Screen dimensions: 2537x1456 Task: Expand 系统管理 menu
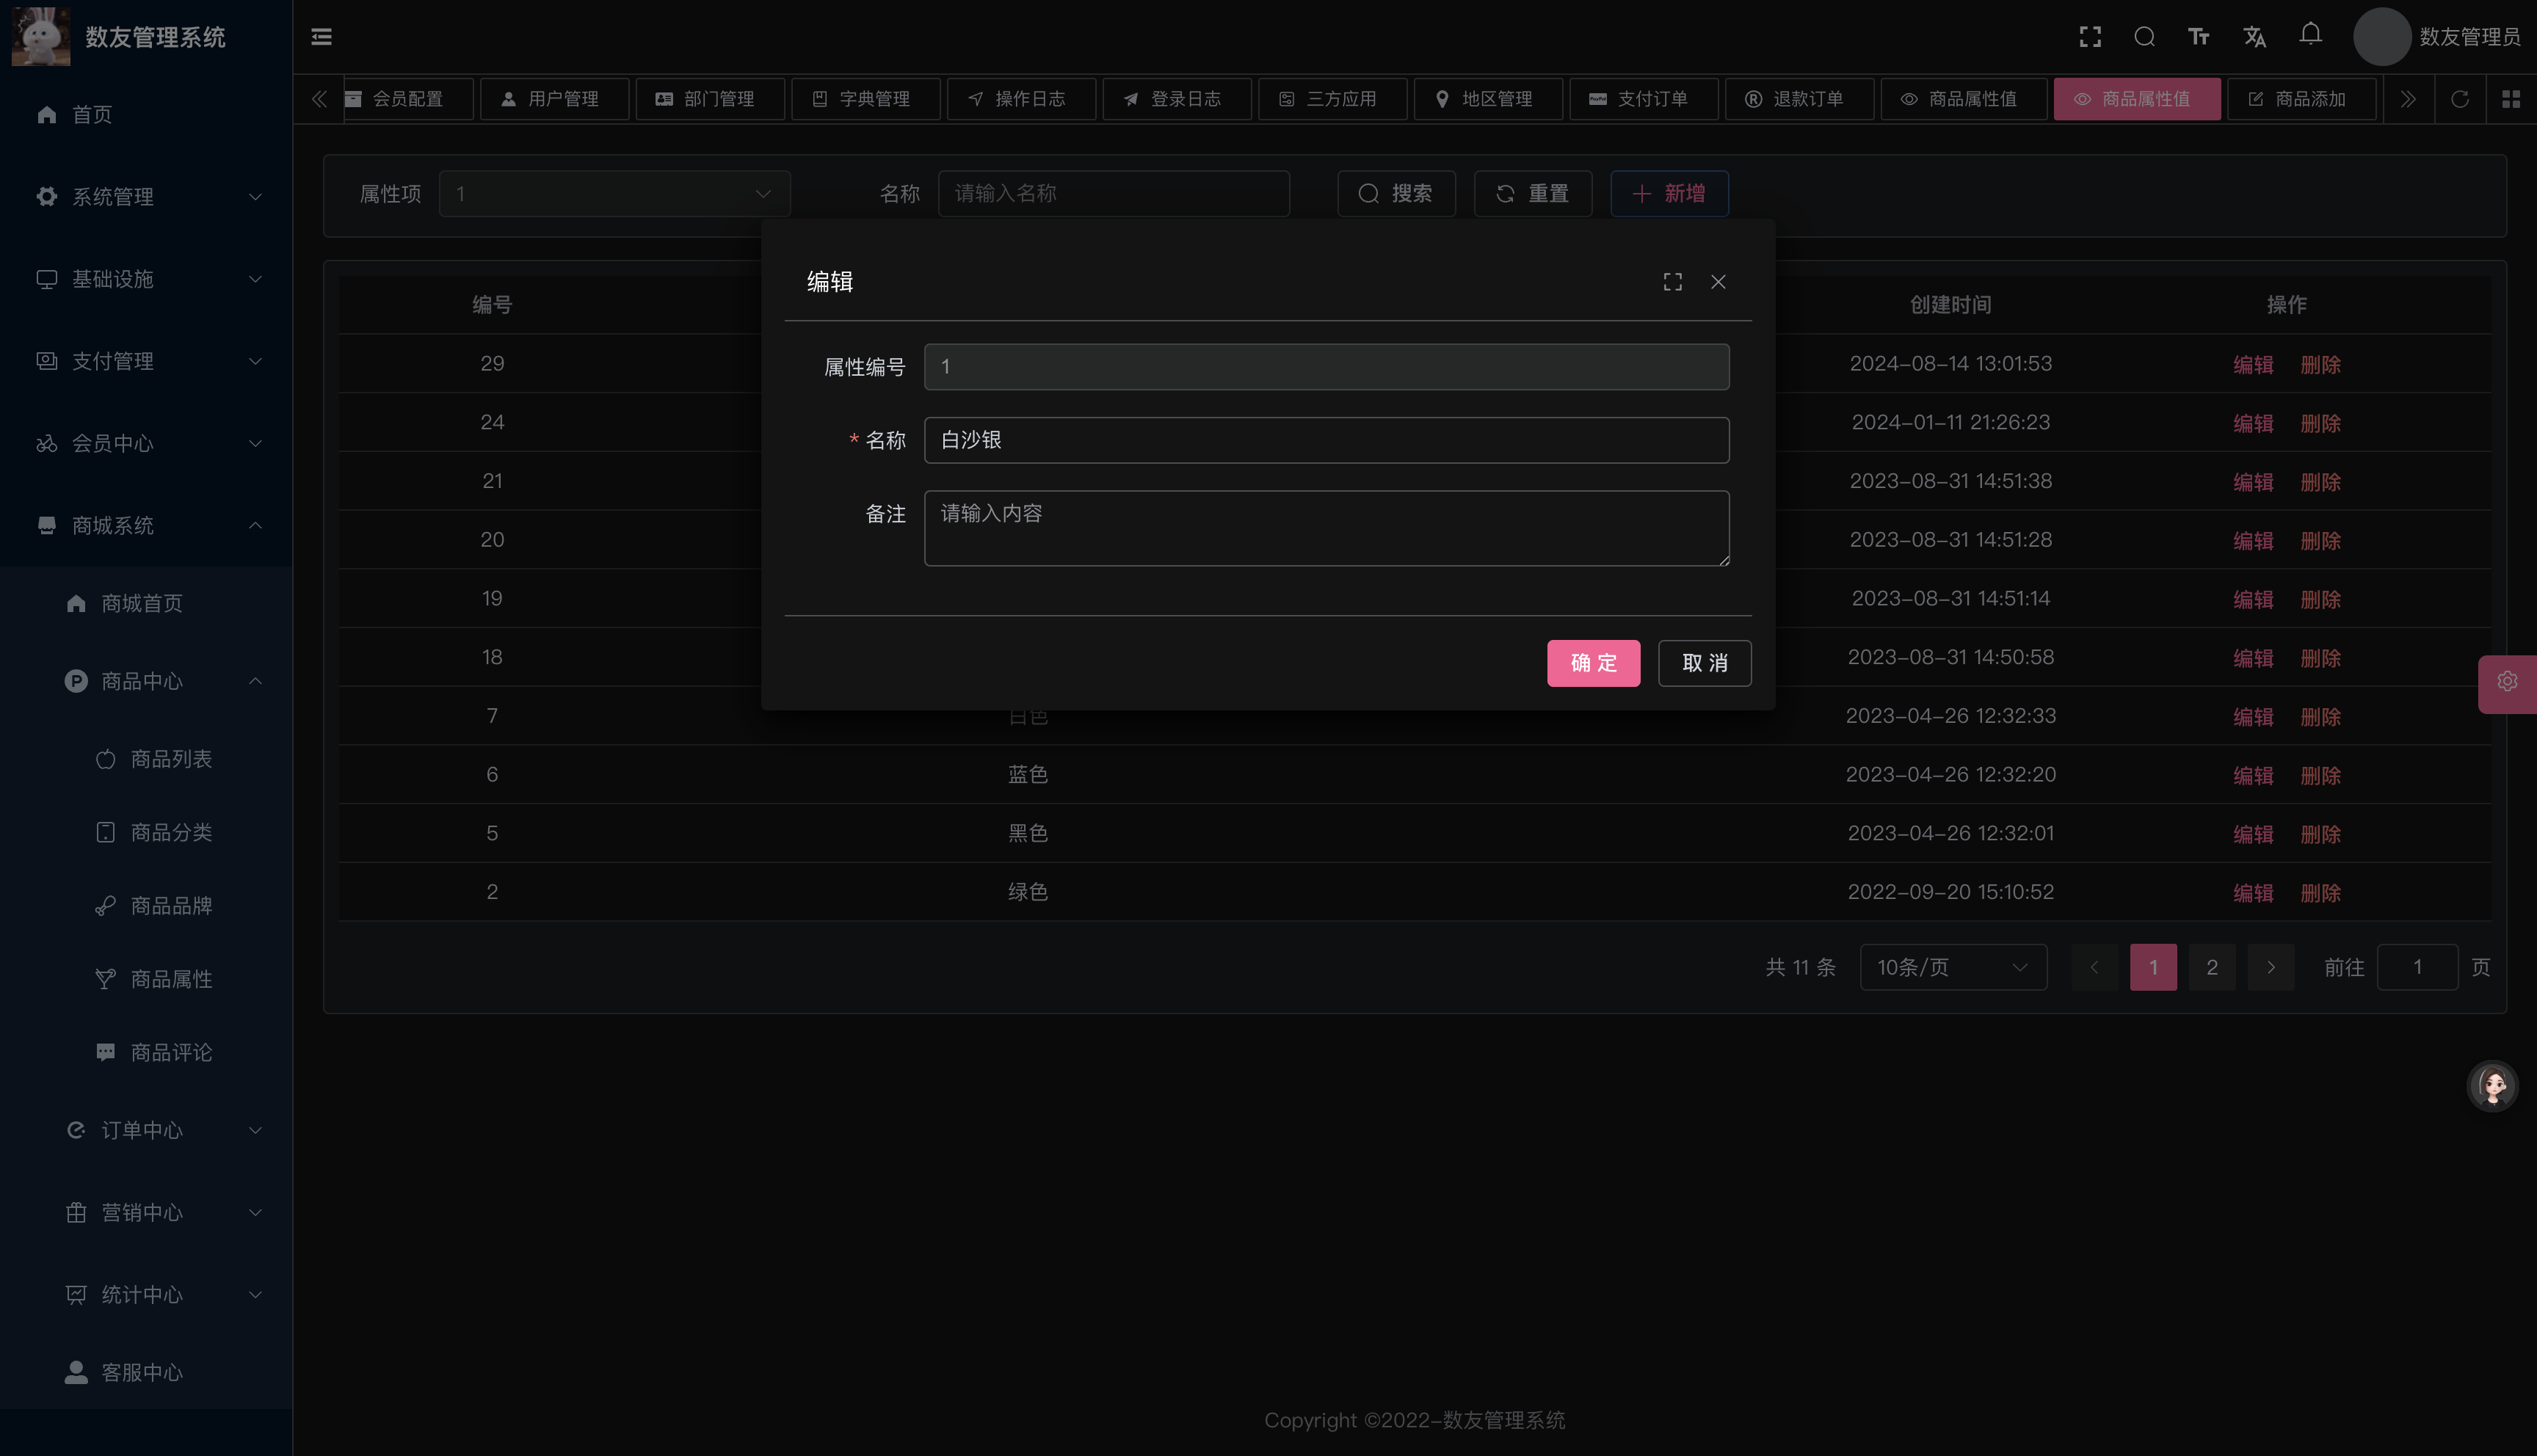[x=146, y=197]
